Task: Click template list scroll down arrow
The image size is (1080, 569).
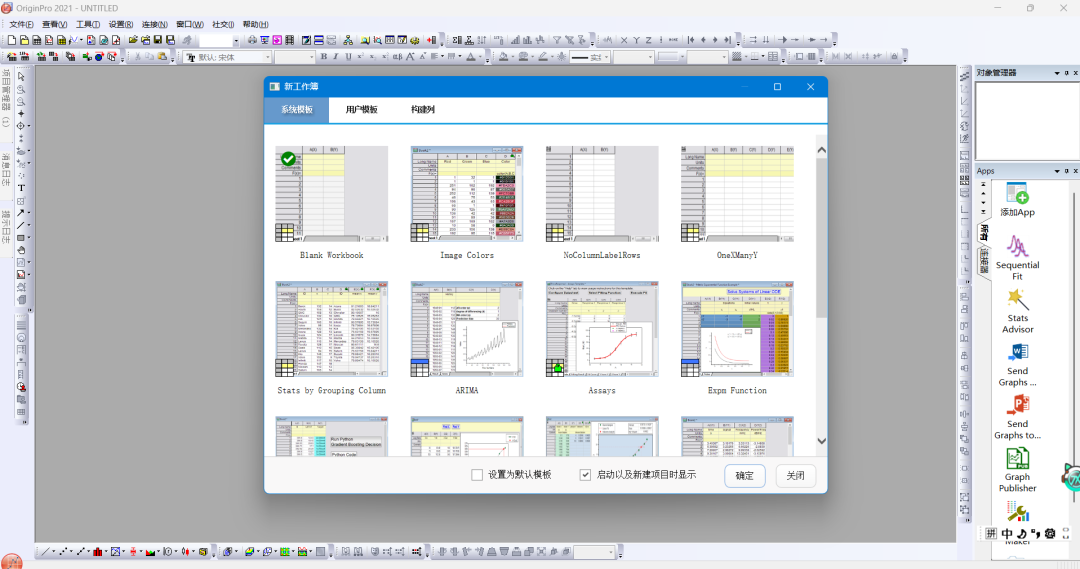Action: click(821, 441)
